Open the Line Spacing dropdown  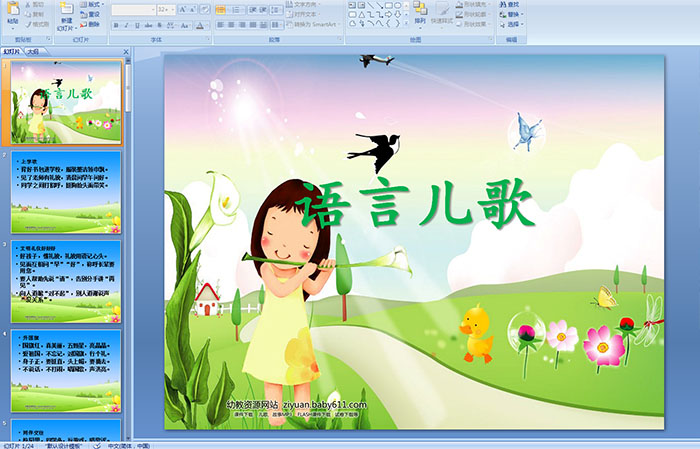pyautogui.click(x=276, y=10)
